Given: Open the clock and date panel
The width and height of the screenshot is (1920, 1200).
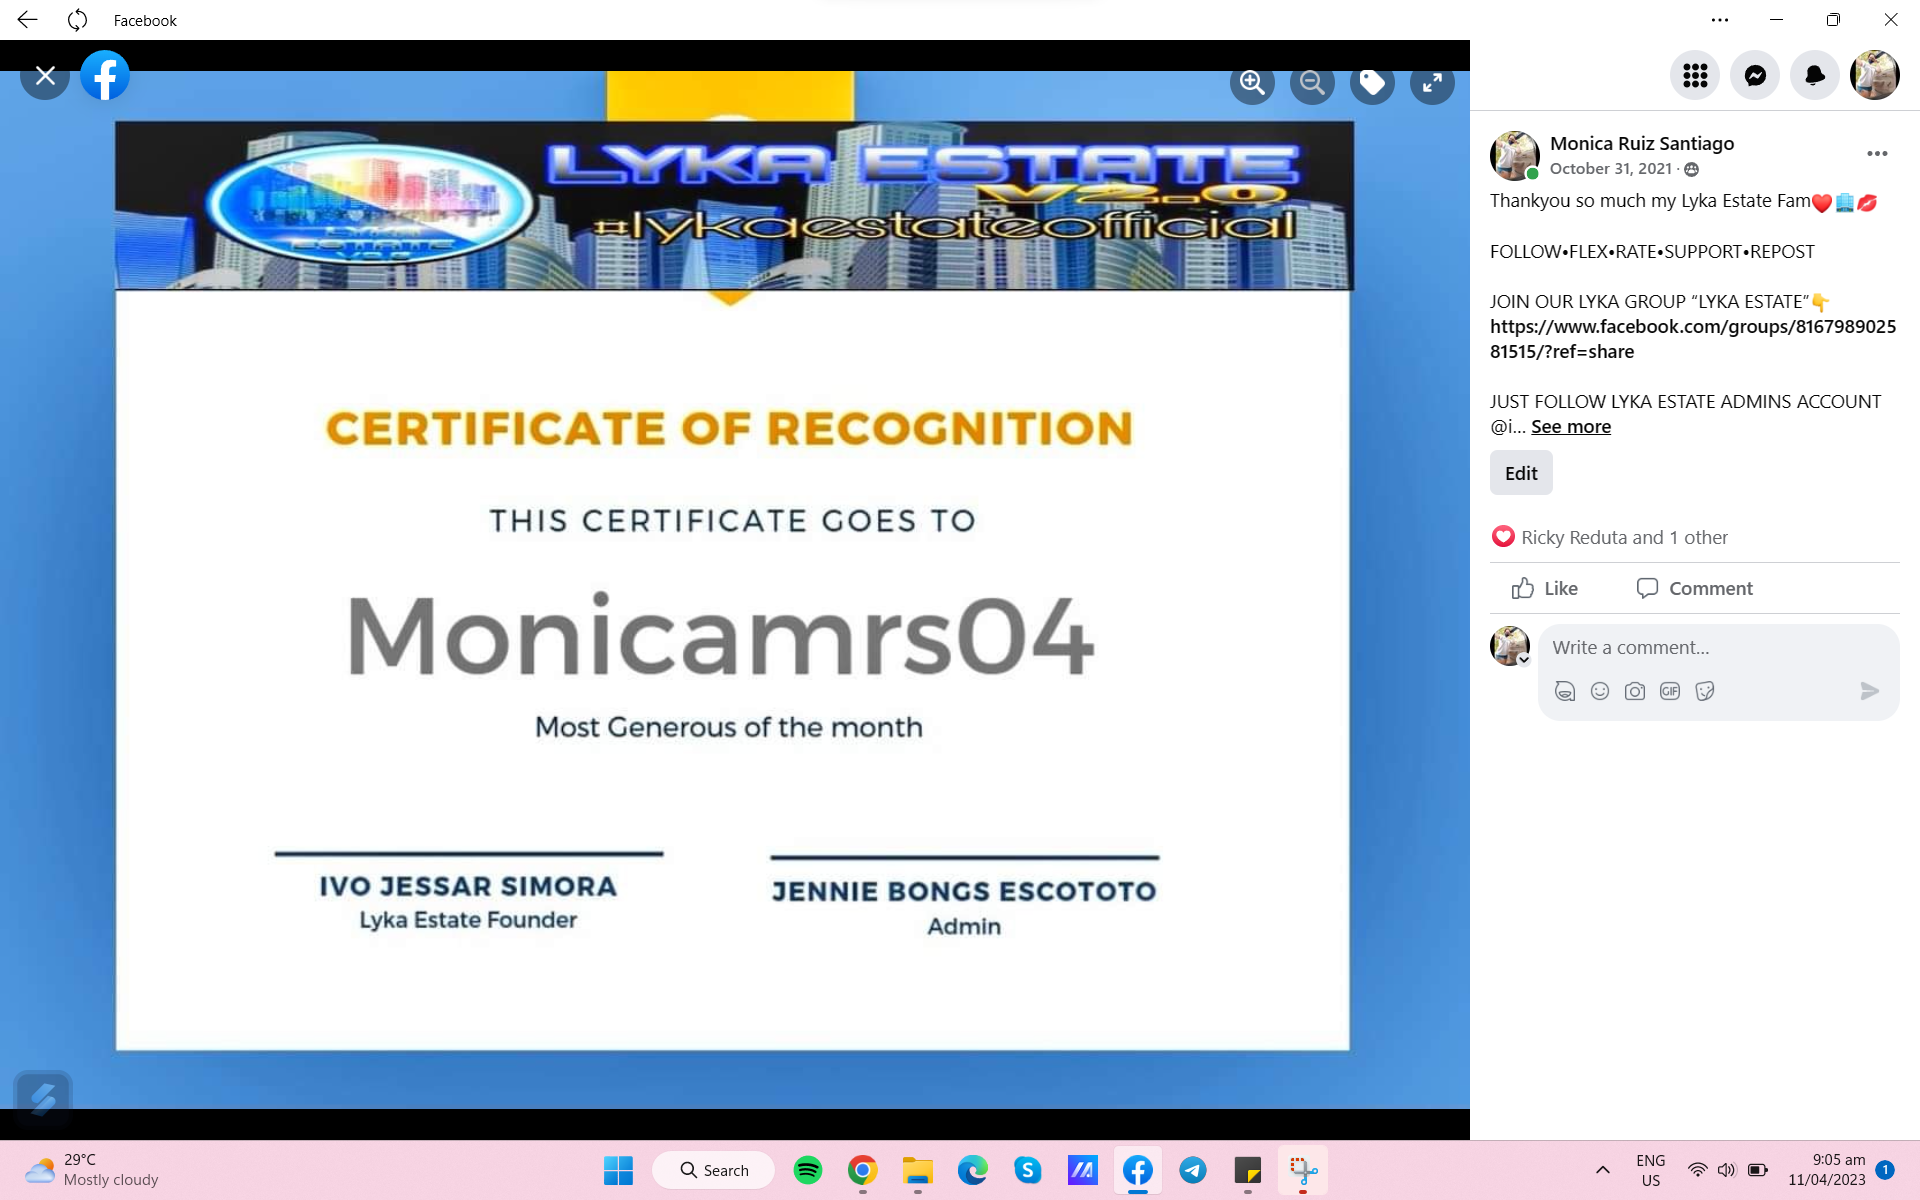Looking at the screenshot, I should point(1828,1170).
